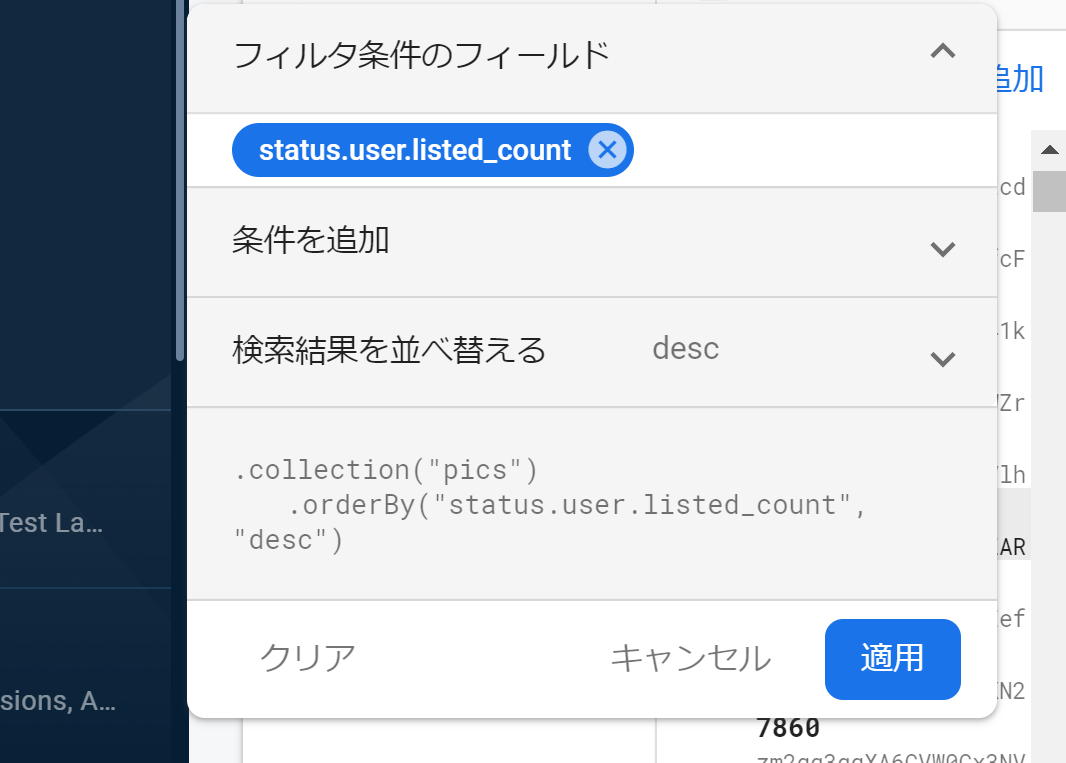Expand the 検索結果を並べ替える section chevron
1066x763 pixels.
pos(942,359)
